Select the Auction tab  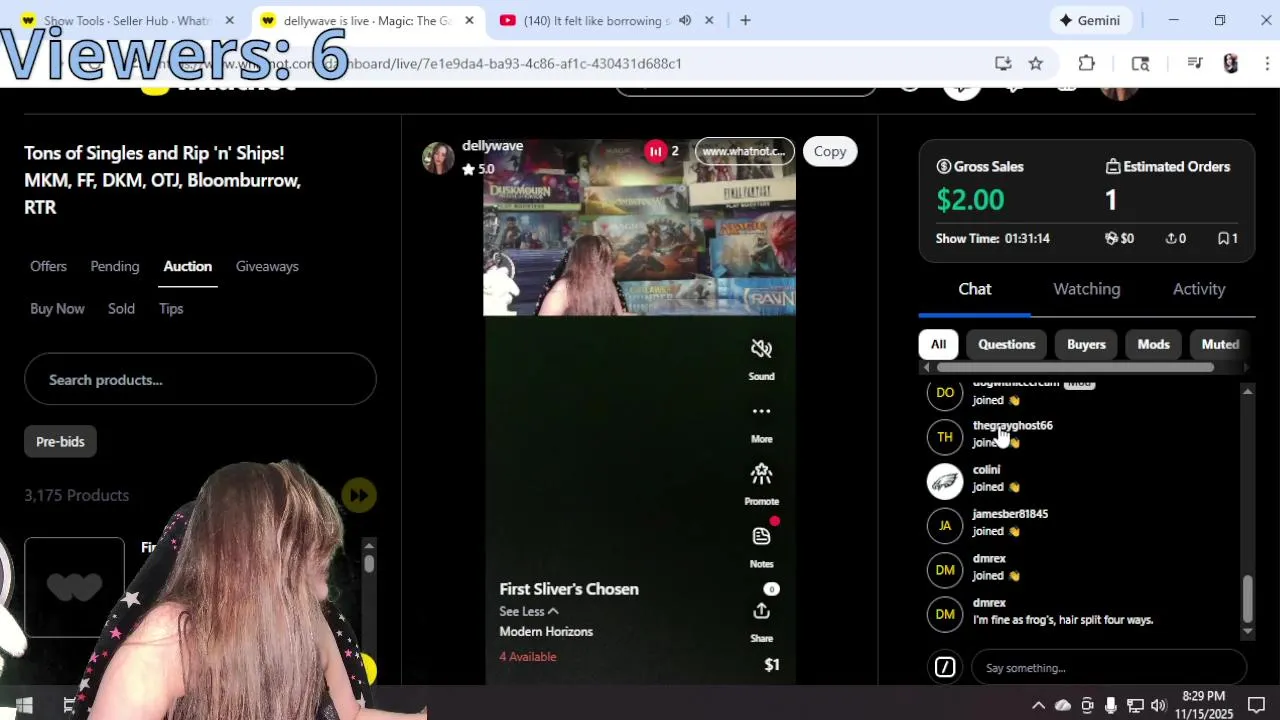pos(187,266)
